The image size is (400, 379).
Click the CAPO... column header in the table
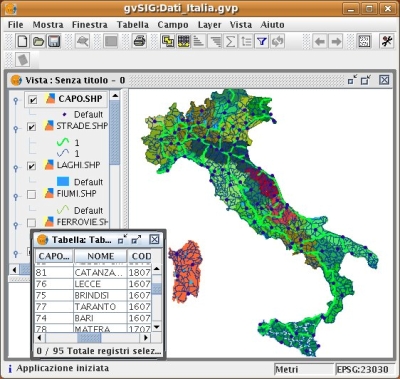(x=54, y=256)
